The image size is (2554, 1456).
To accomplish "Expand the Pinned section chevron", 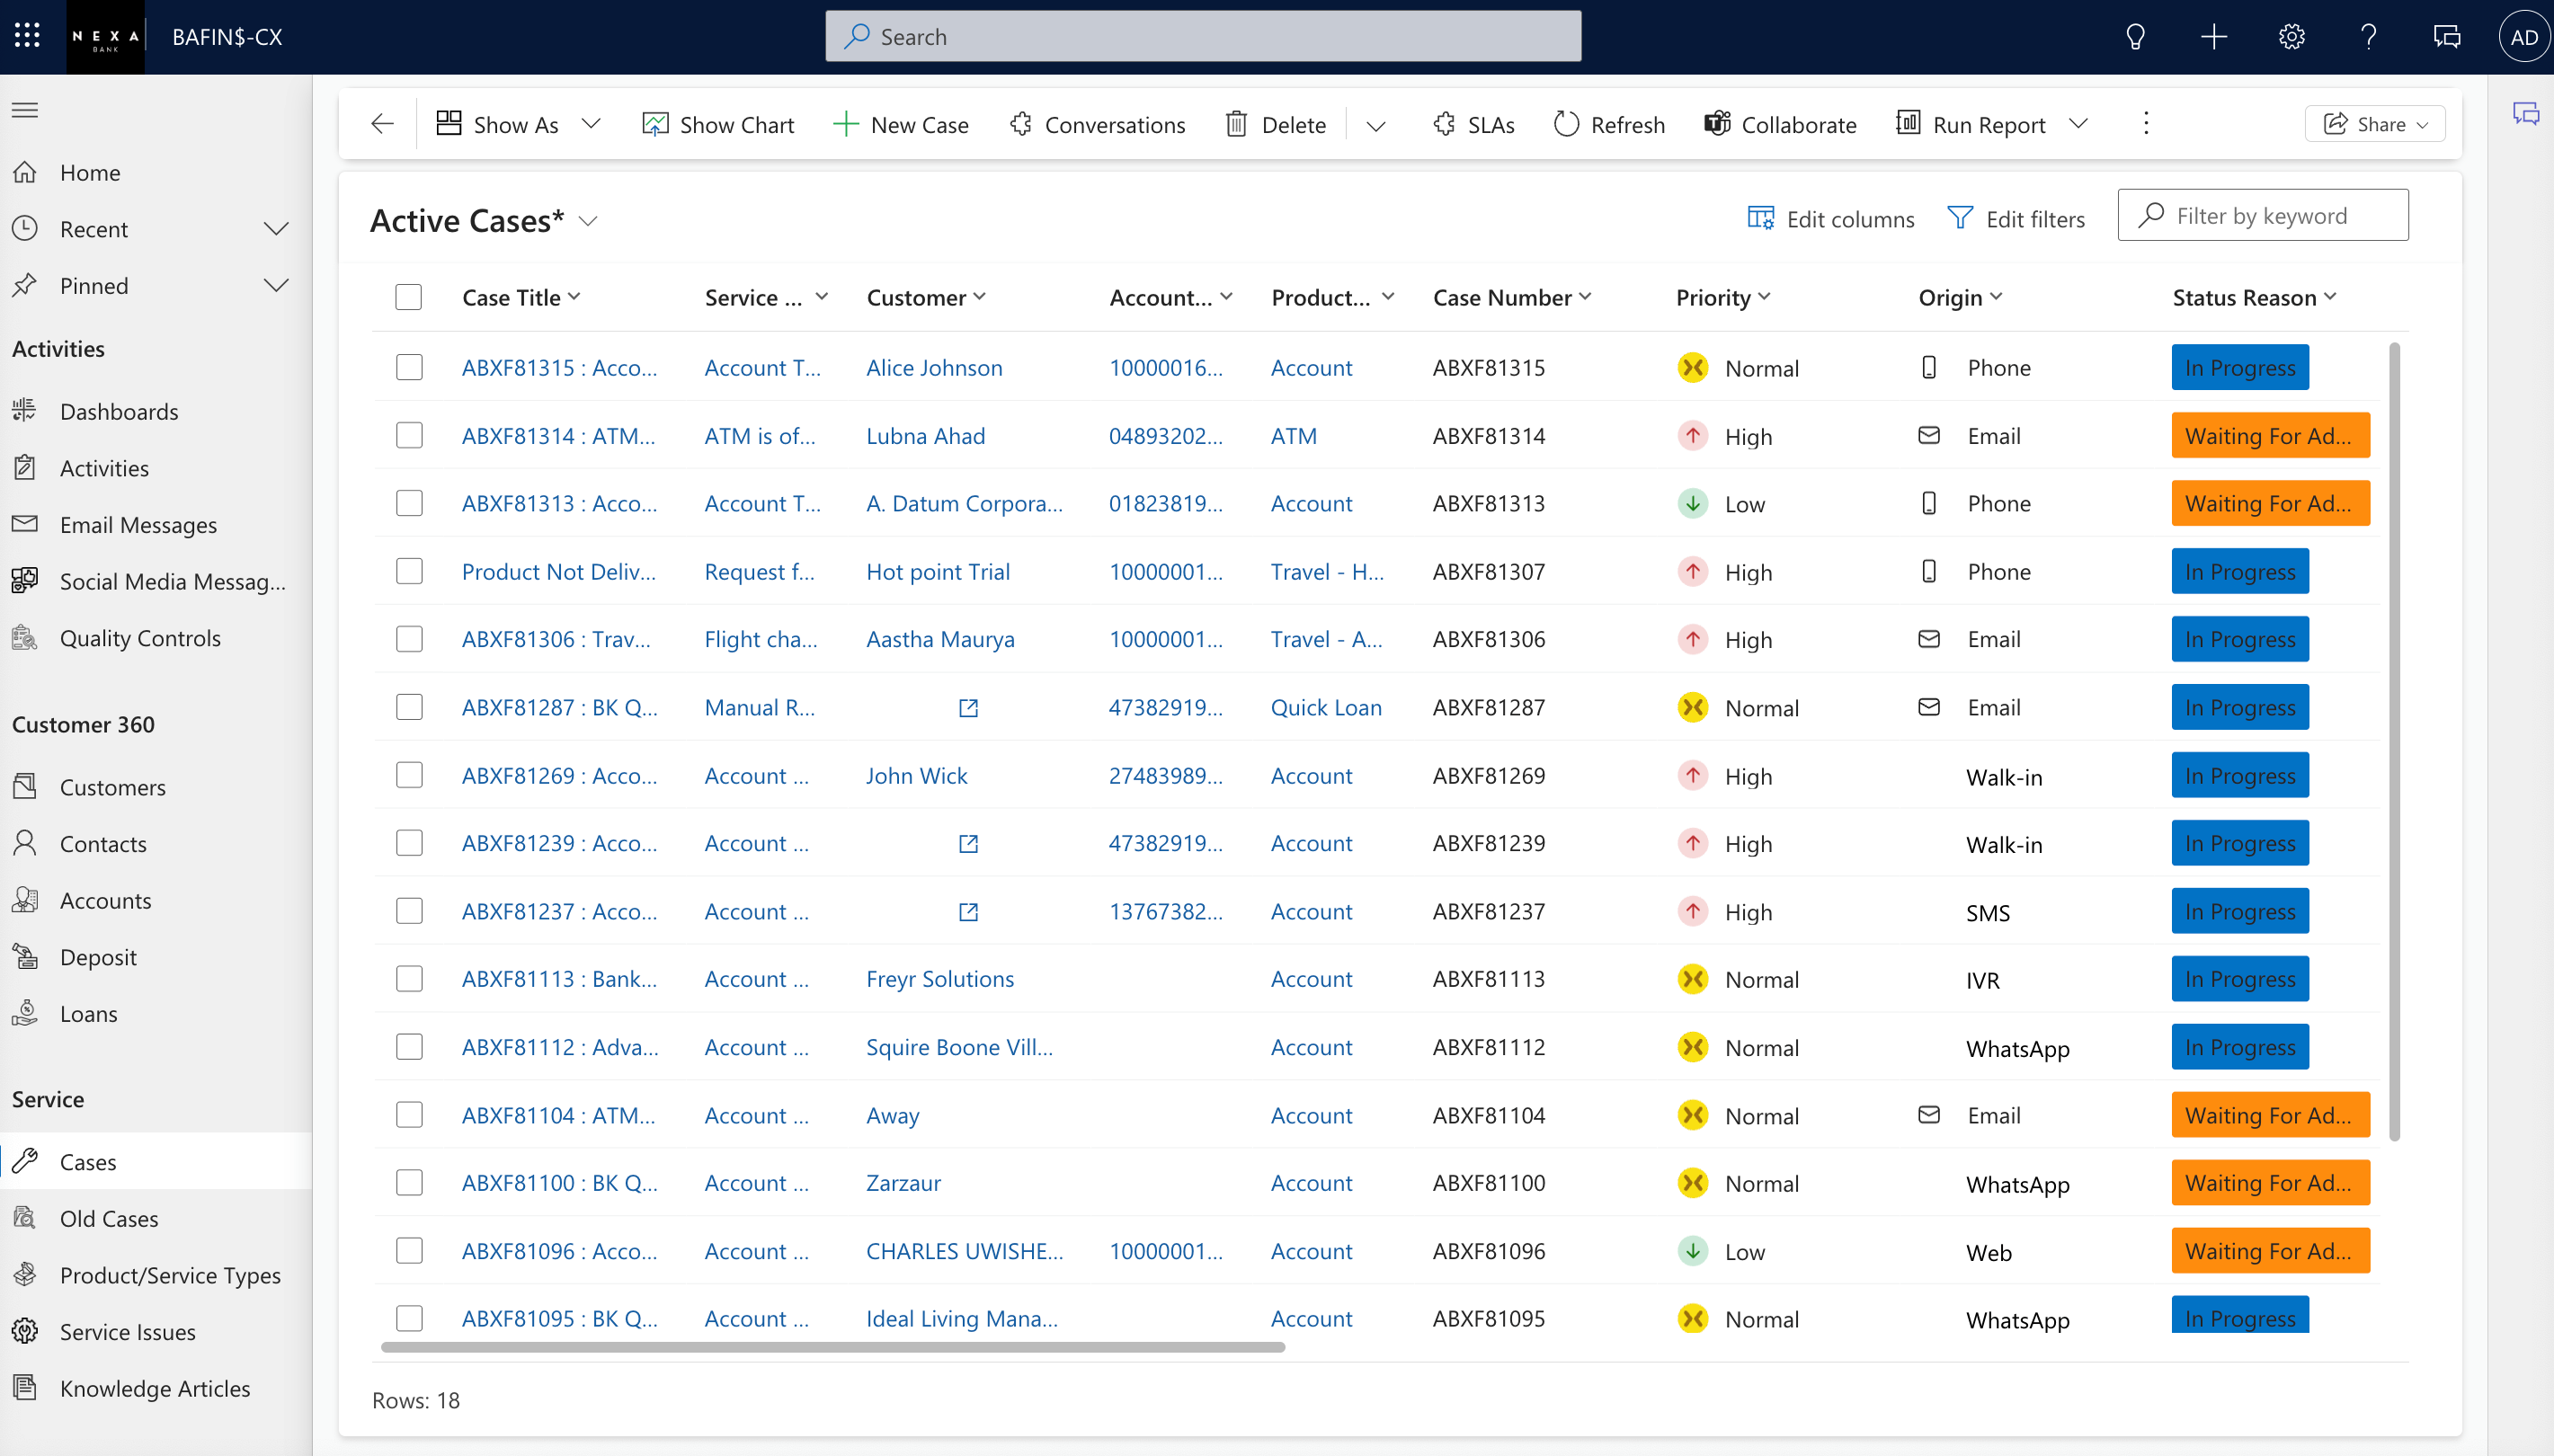I will coord(276,286).
